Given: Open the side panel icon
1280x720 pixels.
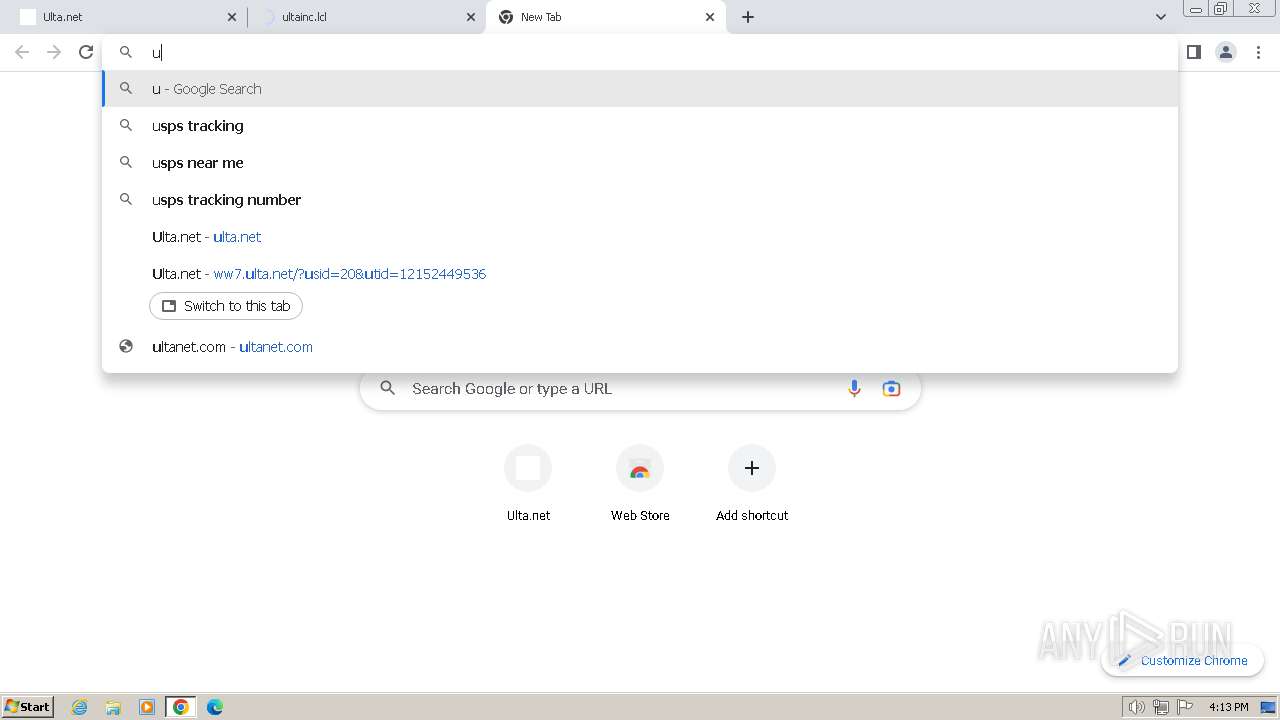Looking at the screenshot, I should point(1194,52).
